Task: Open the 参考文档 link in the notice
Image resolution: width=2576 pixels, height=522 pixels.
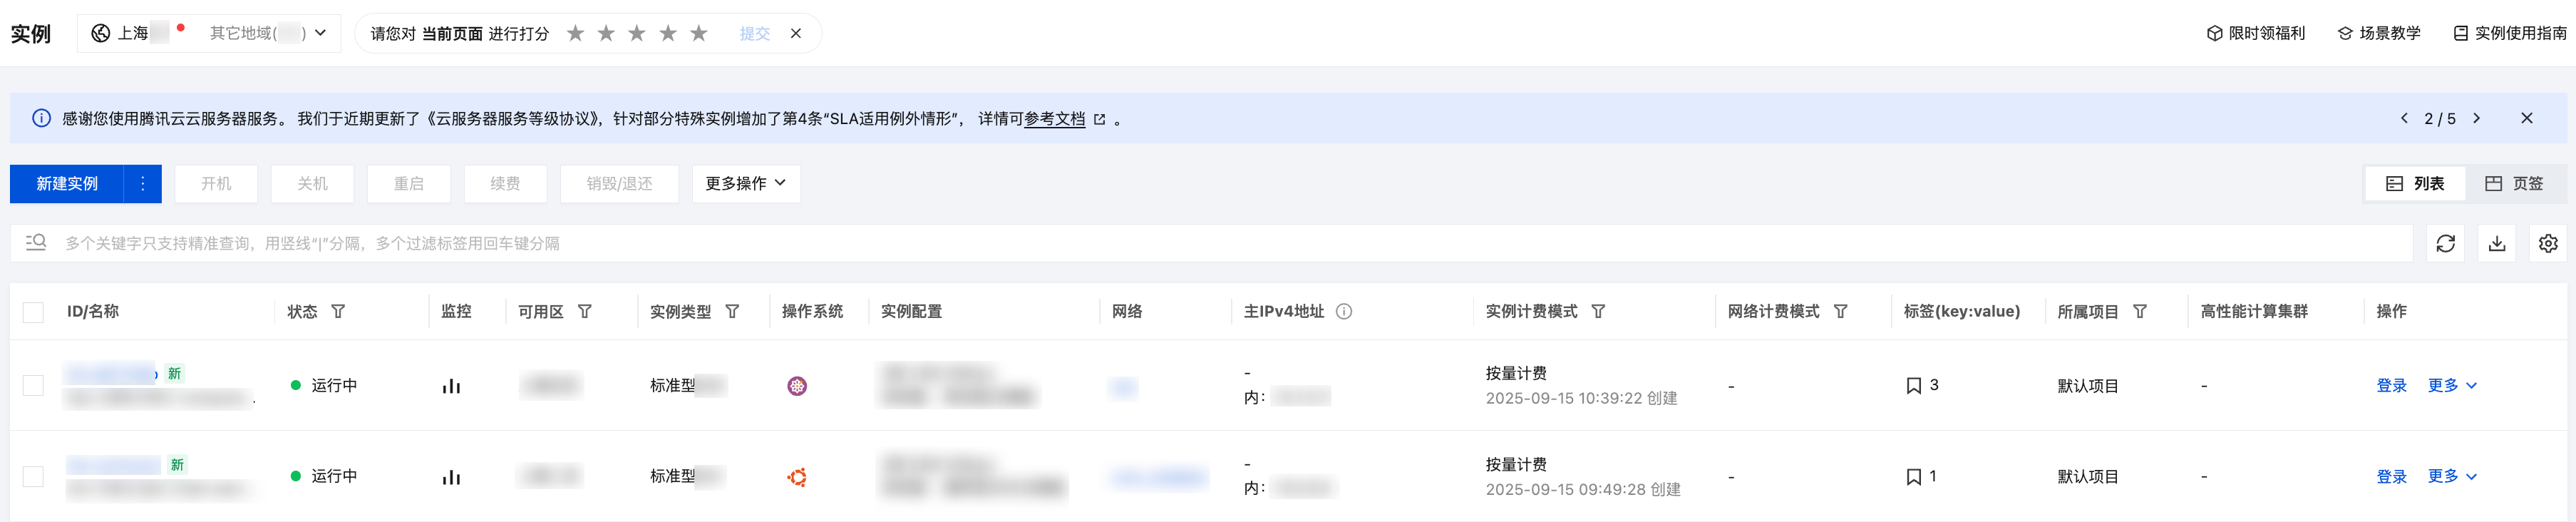Action: 1054,119
